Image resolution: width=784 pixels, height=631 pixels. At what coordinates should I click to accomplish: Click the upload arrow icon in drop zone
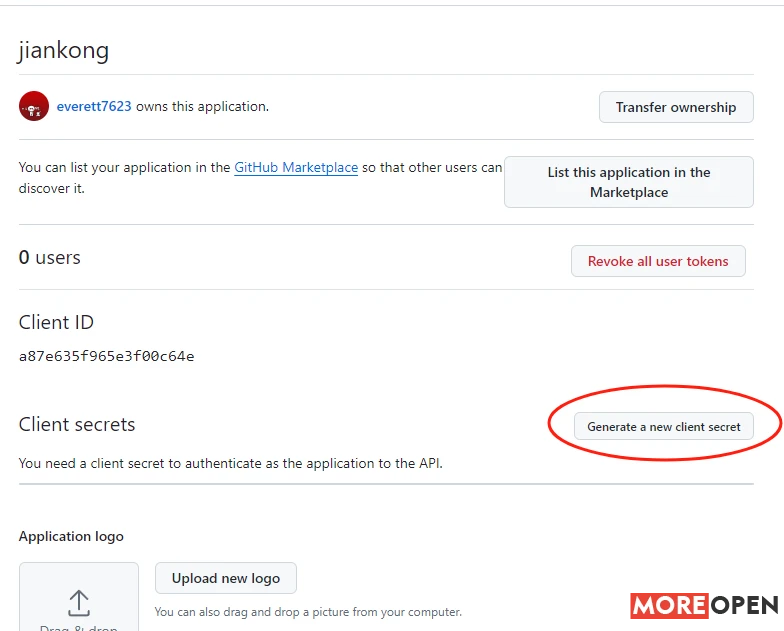coord(79,603)
